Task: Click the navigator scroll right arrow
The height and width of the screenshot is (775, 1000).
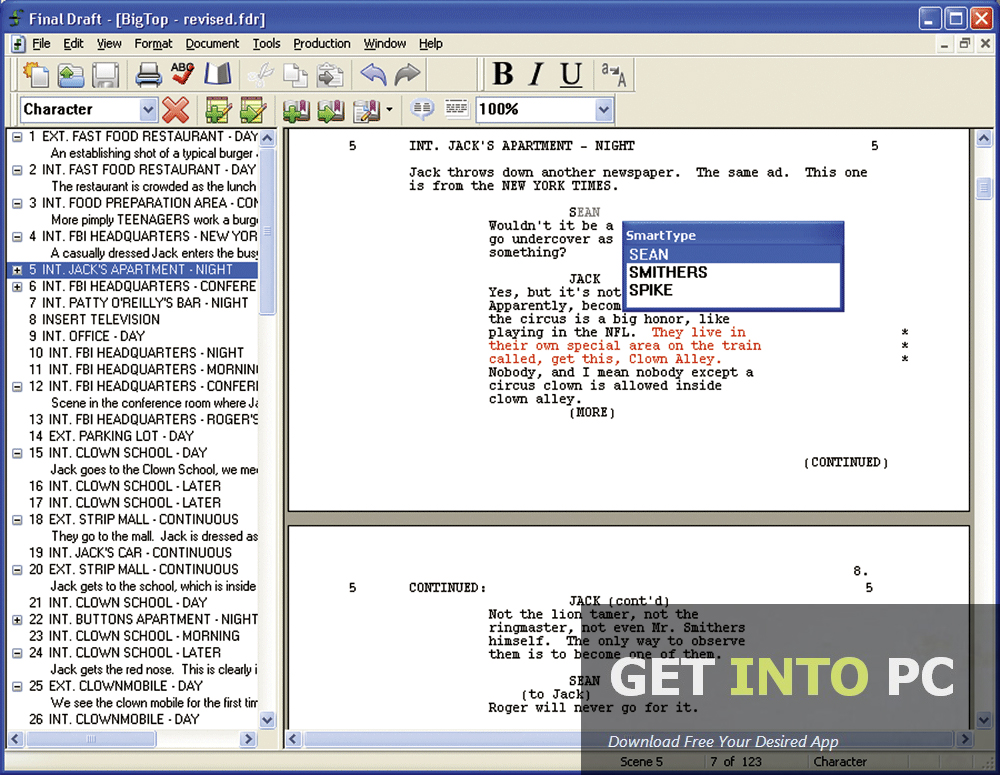Action: coord(249,739)
